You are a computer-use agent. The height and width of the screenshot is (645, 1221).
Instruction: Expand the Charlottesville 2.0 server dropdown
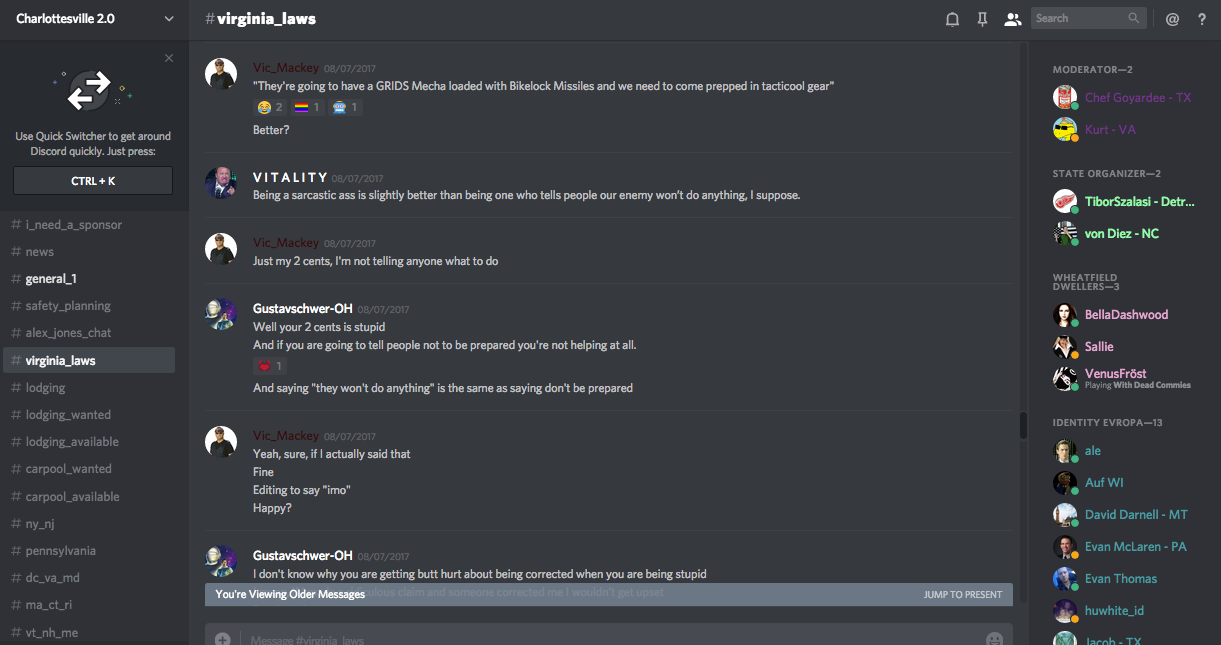click(x=168, y=19)
